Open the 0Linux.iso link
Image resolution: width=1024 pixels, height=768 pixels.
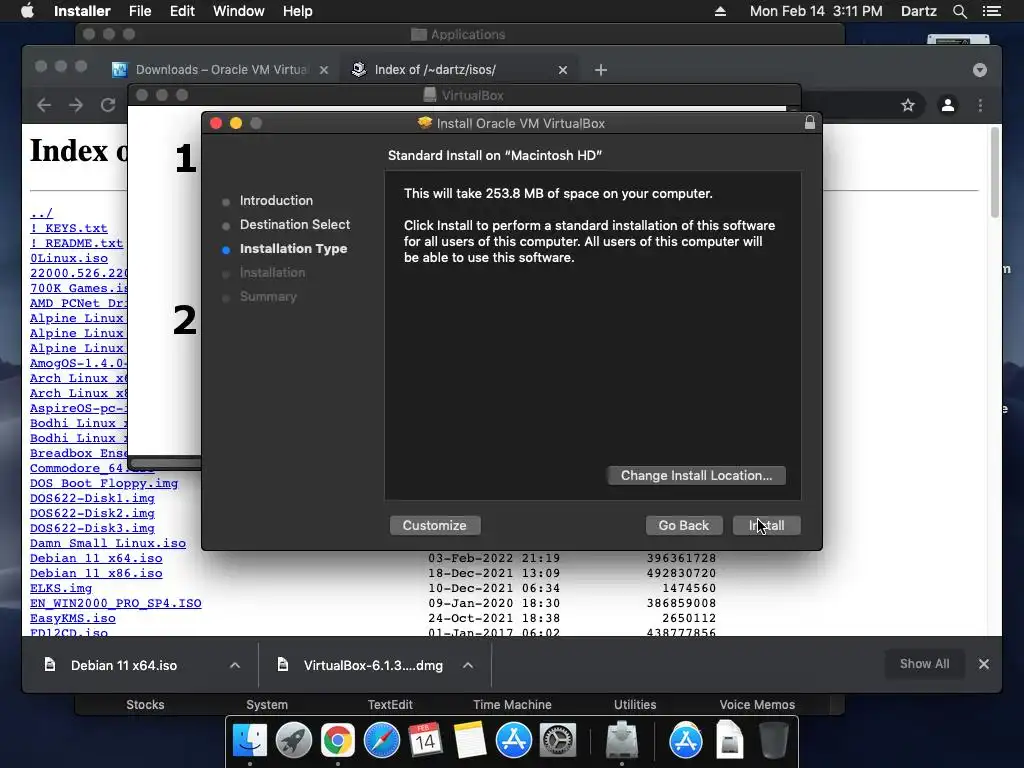(x=69, y=258)
